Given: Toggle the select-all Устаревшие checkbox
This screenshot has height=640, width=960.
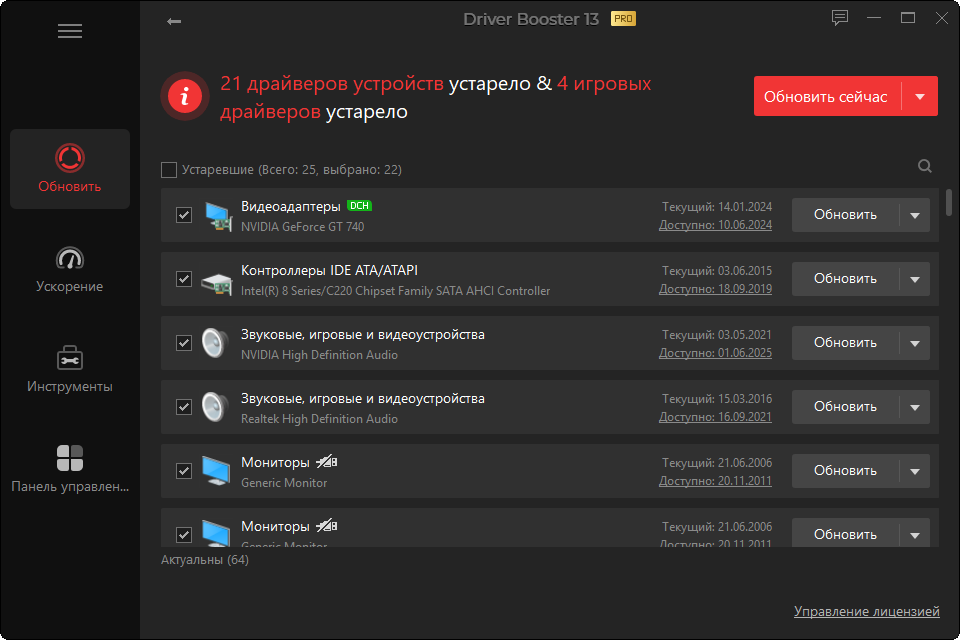Looking at the screenshot, I should [x=169, y=170].
